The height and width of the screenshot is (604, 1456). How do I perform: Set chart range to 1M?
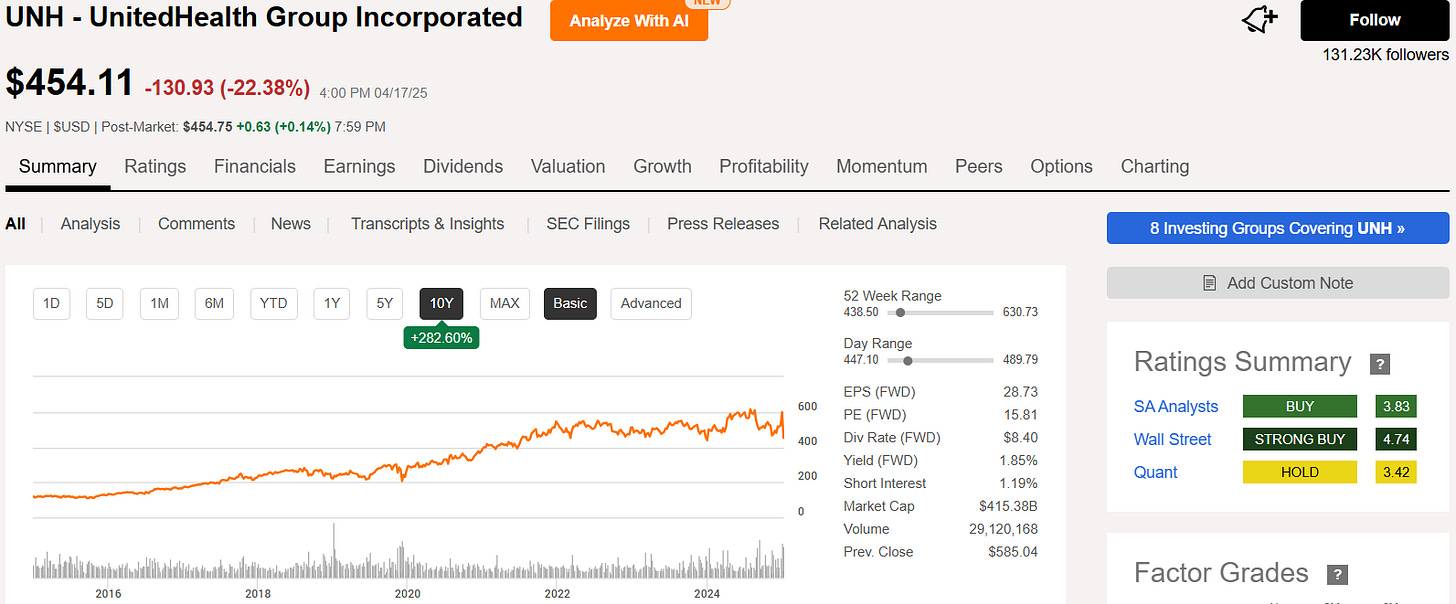click(x=159, y=303)
